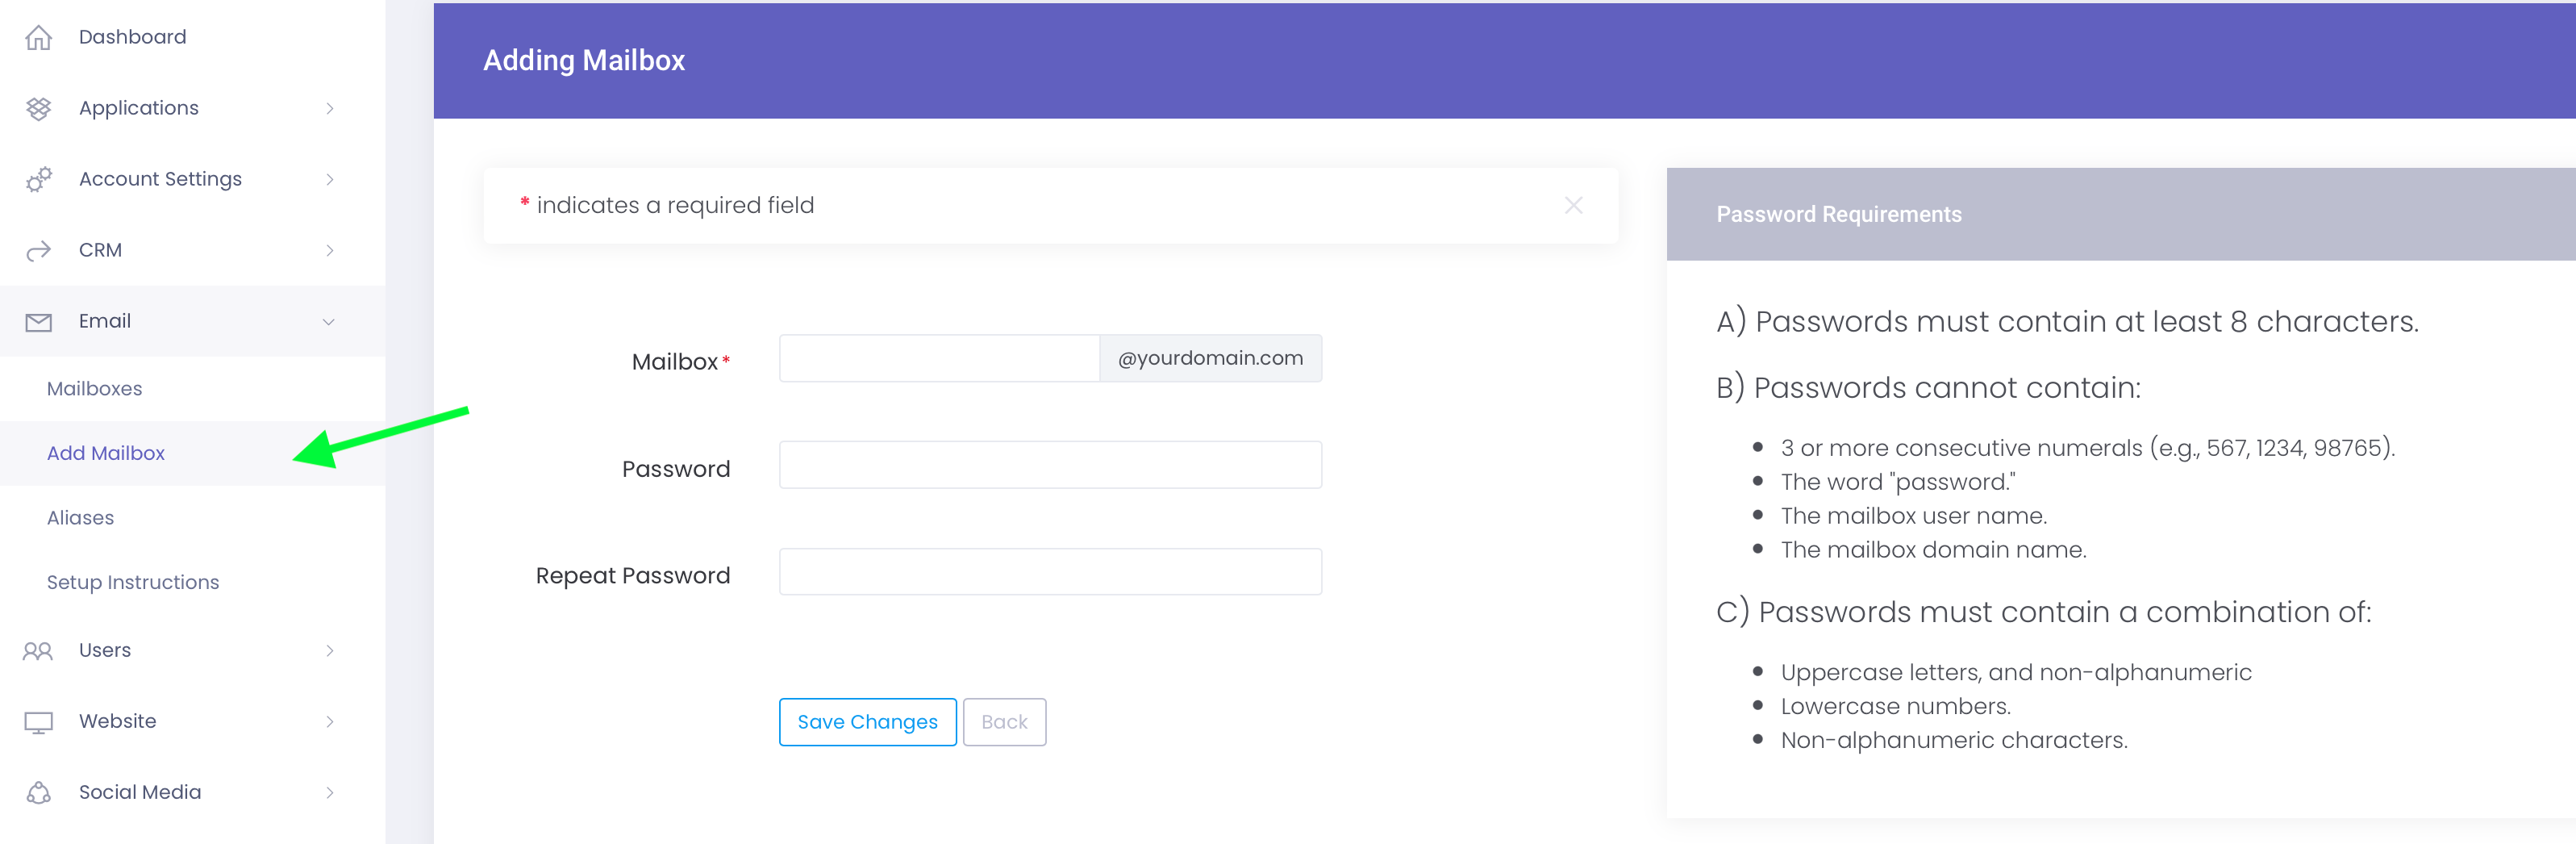This screenshot has width=2576, height=844.
Task: Click the Users people icon
Action: [x=38, y=651]
